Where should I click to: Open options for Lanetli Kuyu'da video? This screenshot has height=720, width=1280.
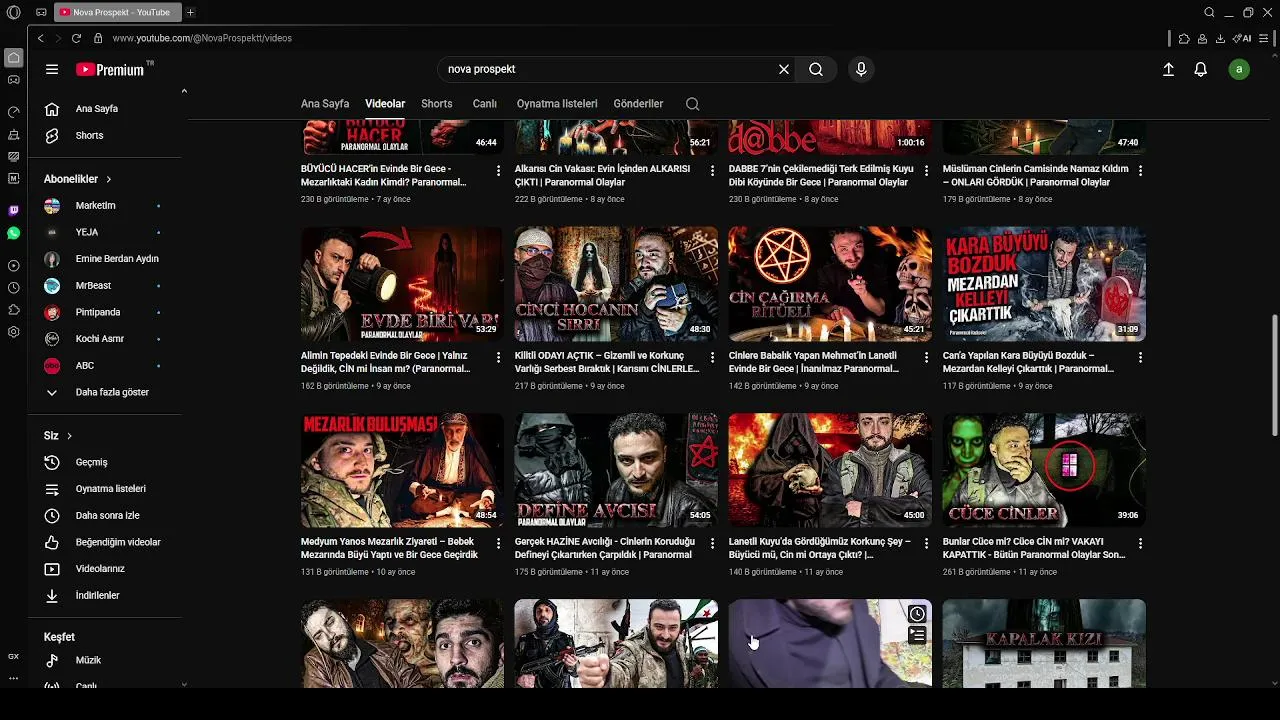pyautogui.click(x=926, y=544)
